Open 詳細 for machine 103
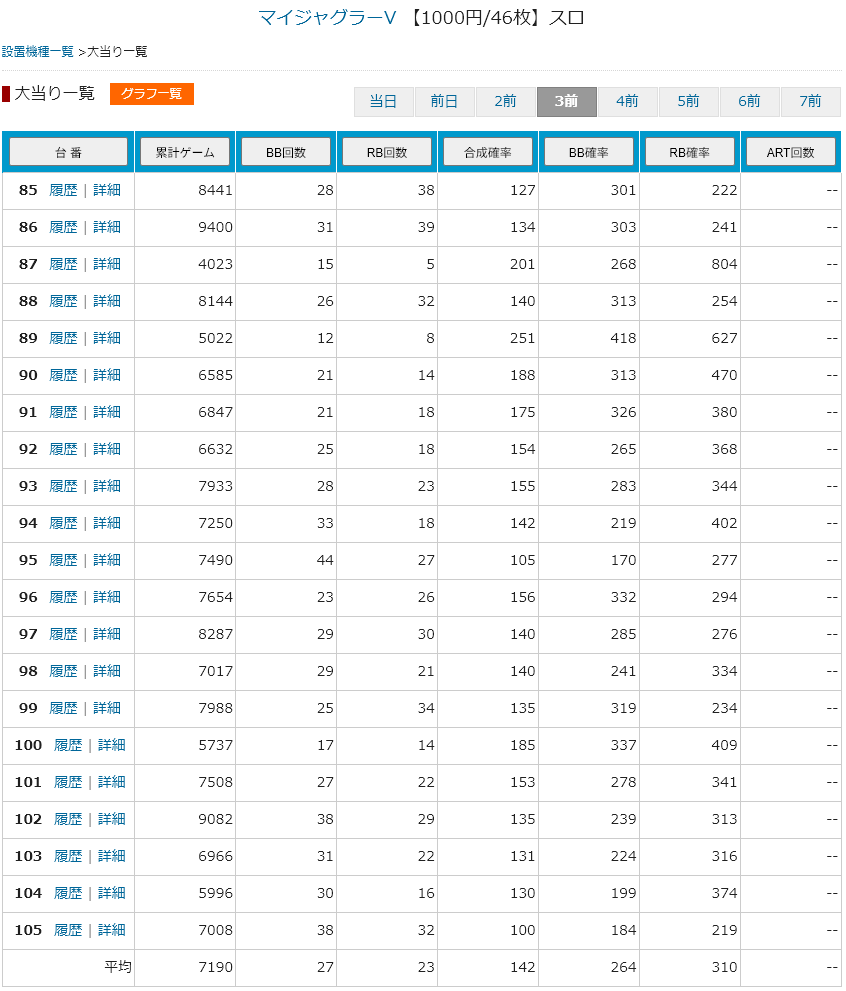This screenshot has height=991, width=846. pyautogui.click(x=112, y=856)
